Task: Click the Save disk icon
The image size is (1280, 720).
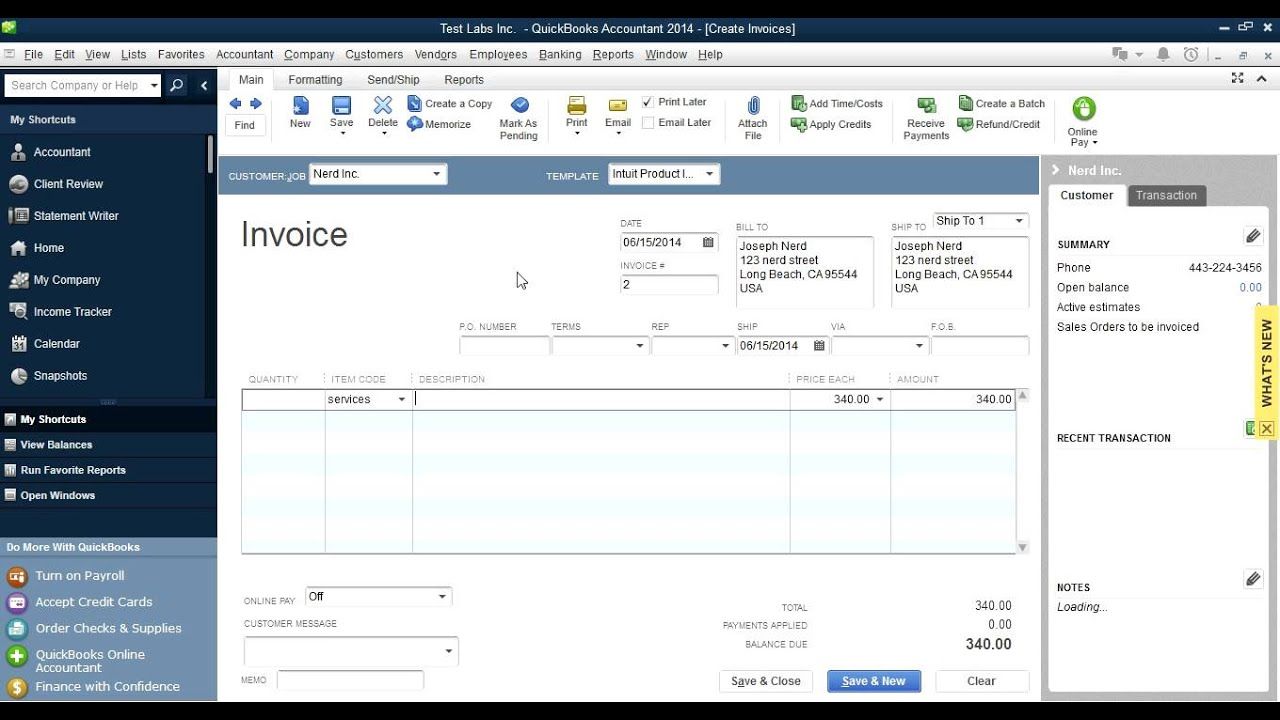Action: click(341, 105)
